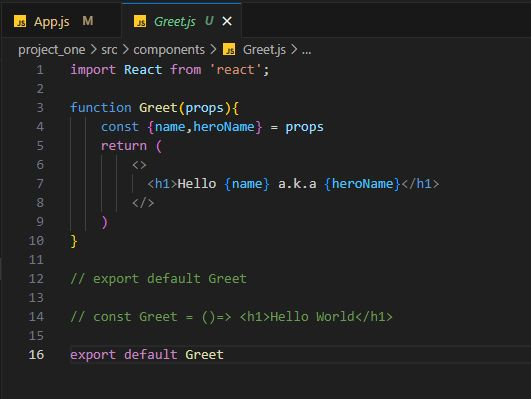Click heroName in the destructuring on line 4
This screenshot has width=531, height=399.
click(x=224, y=127)
